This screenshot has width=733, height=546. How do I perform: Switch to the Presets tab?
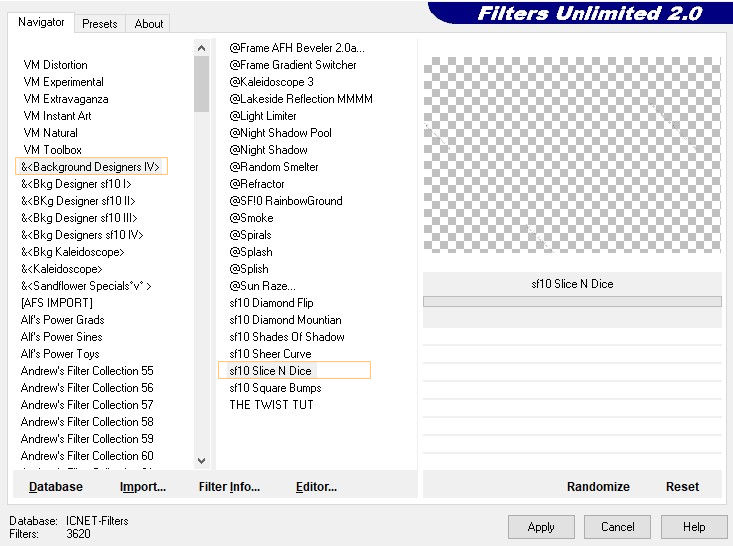click(100, 24)
